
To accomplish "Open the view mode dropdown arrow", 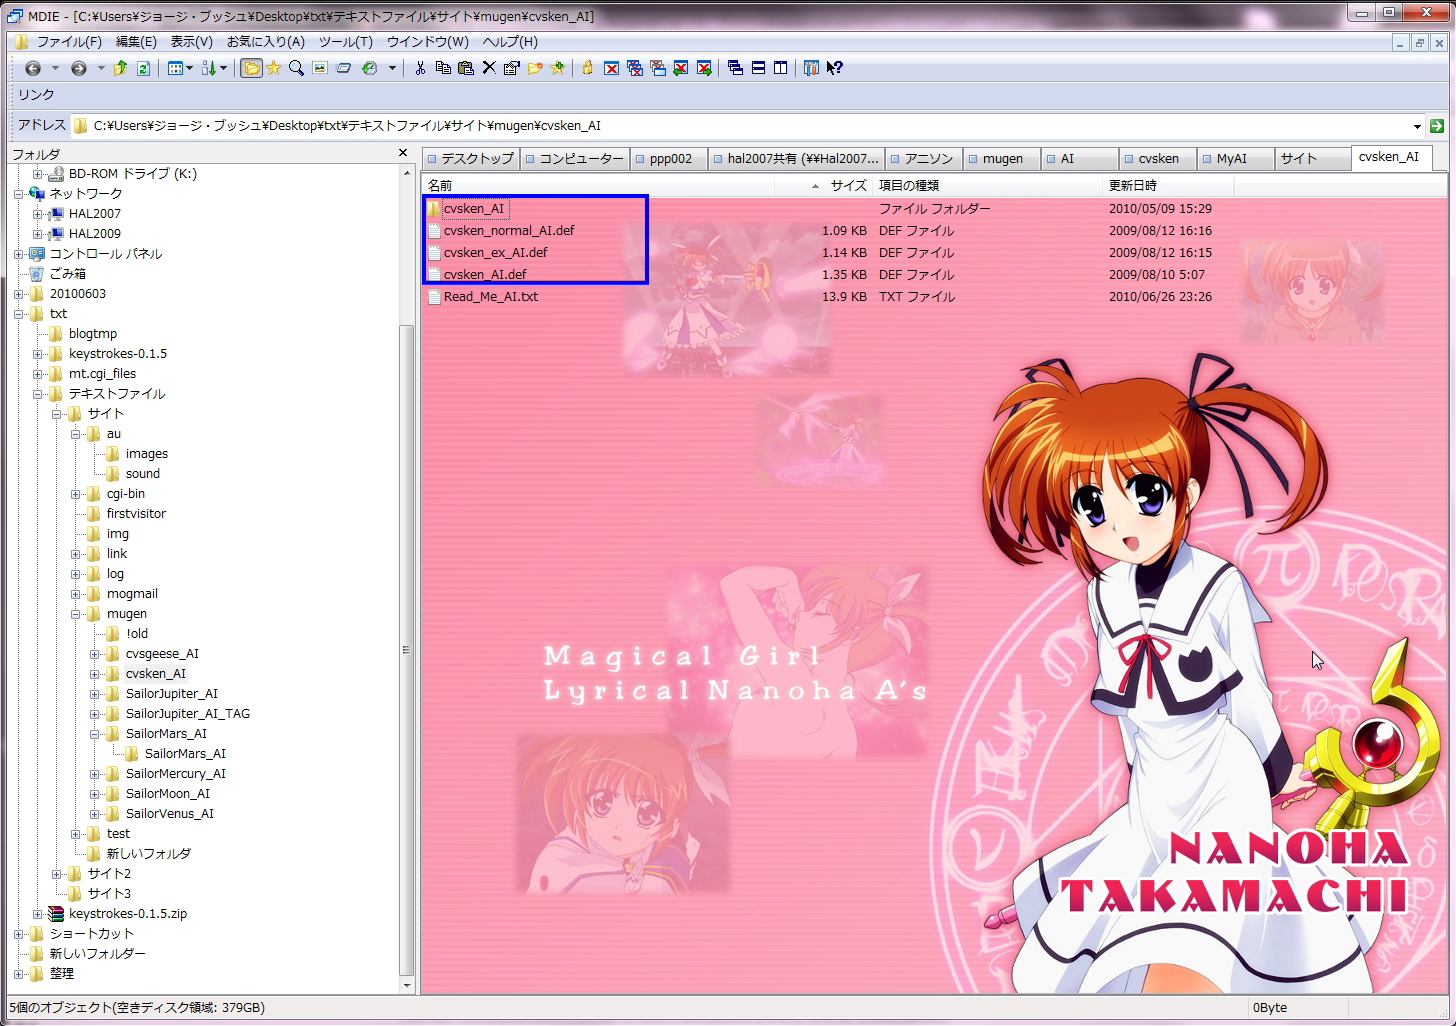I will (x=189, y=68).
